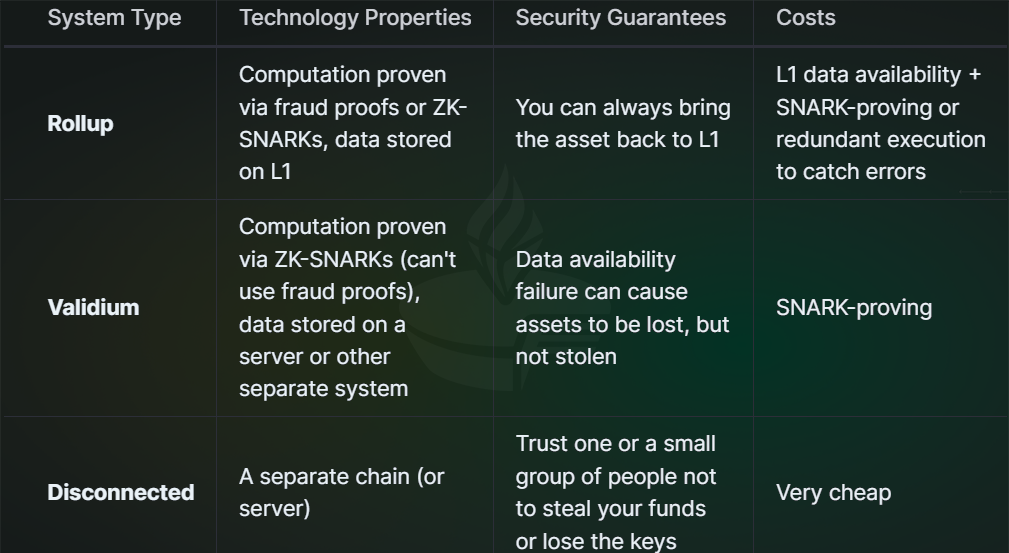
Task: Click the Disconnected row label
Action: coord(121,492)
